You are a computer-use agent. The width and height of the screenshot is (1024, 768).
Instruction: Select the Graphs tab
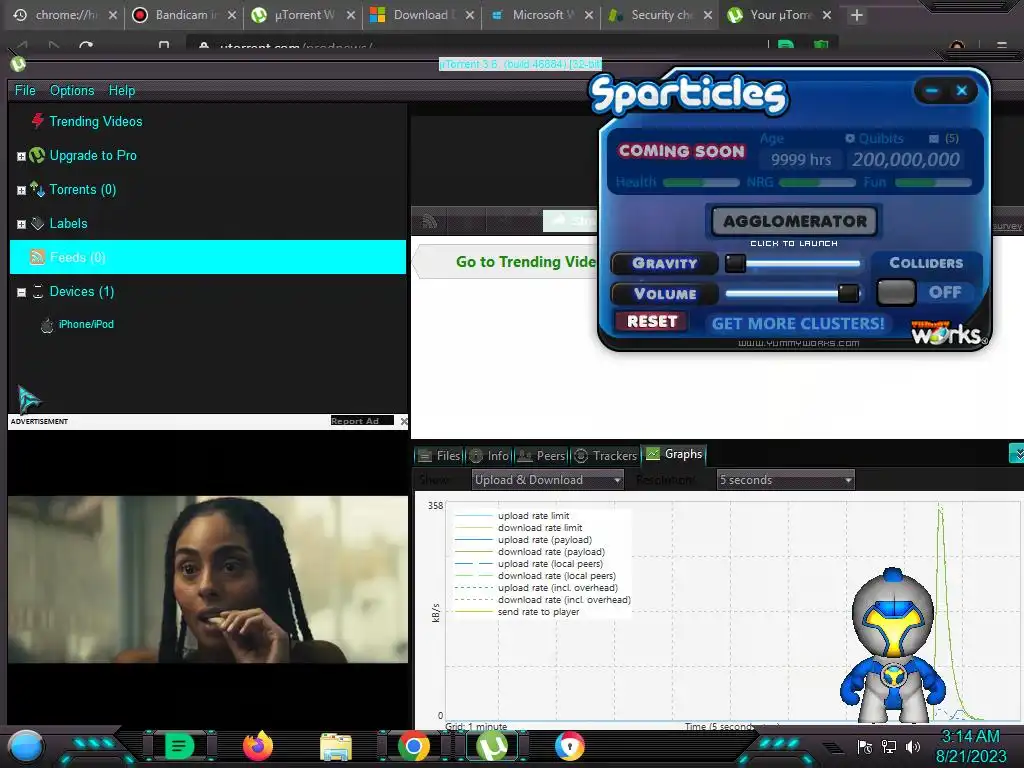(675, 454)
